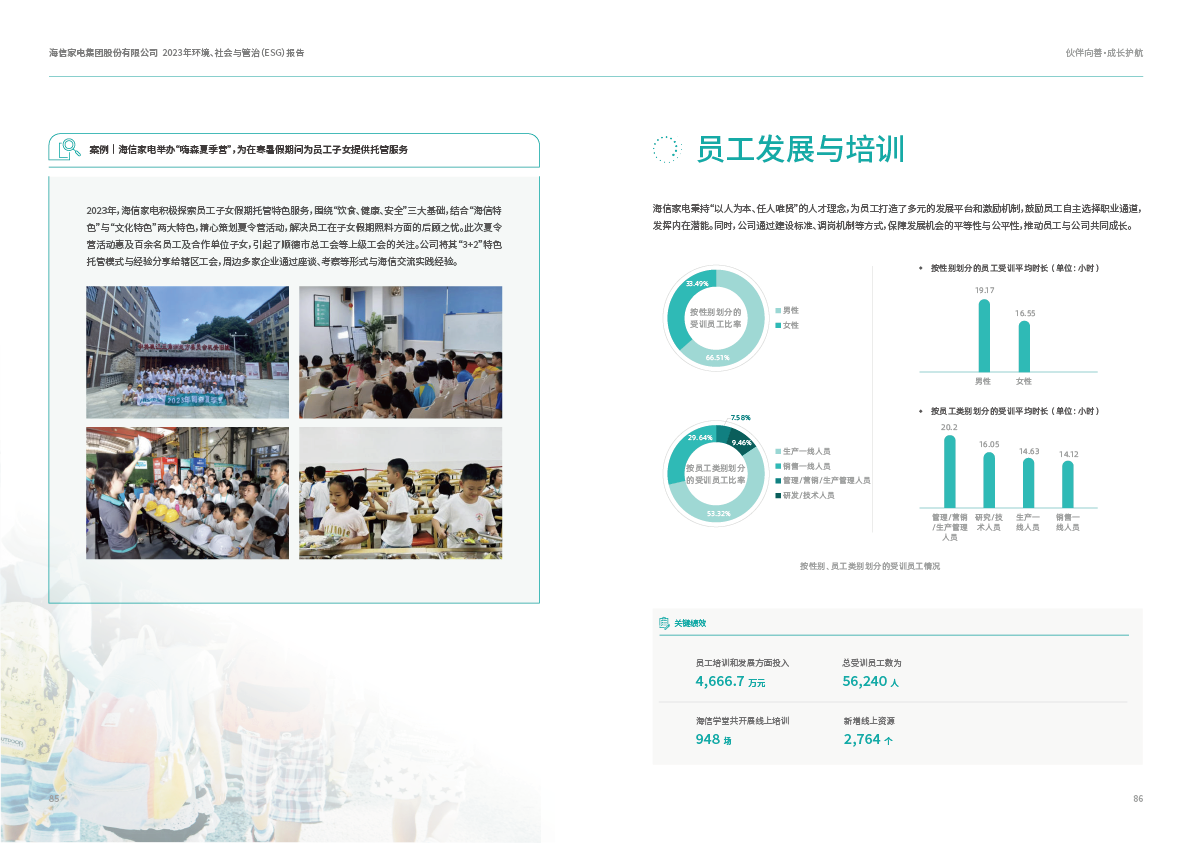
Task: Click the 女性 legend color swatch
Action: (x=778, y=326)
